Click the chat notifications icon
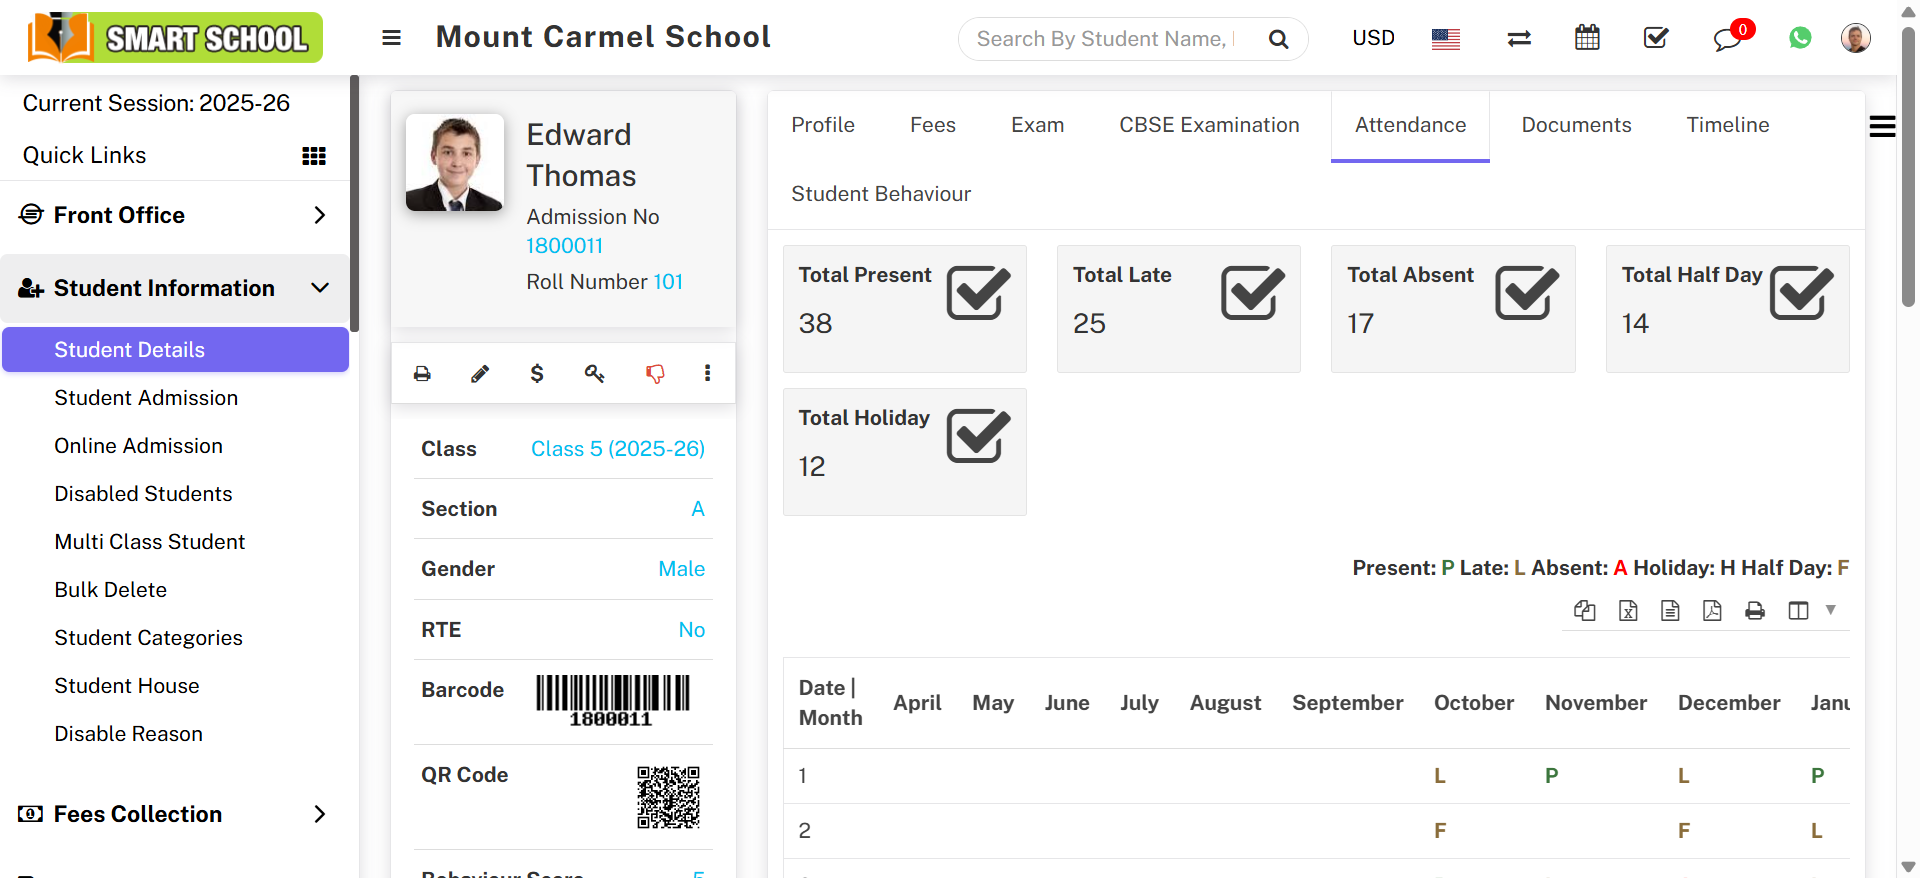The width and height of the screenshot is (1920, 878). click(1728, 39)
